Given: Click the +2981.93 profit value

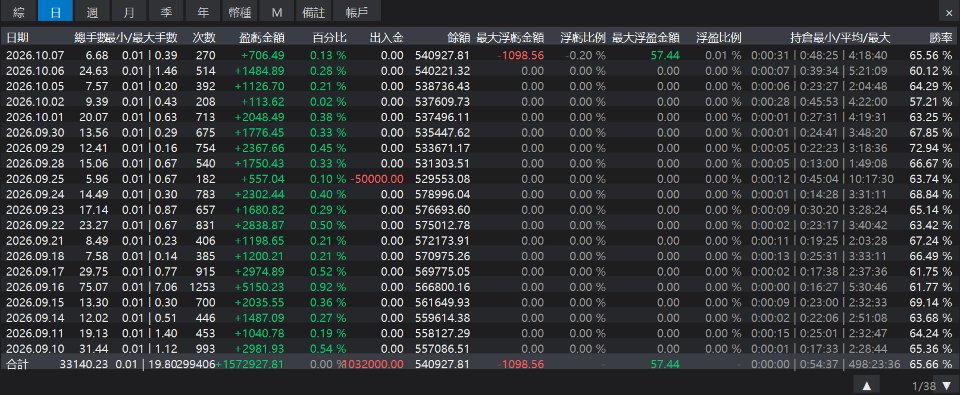Looking at the screenshot, I should point(260,349).
